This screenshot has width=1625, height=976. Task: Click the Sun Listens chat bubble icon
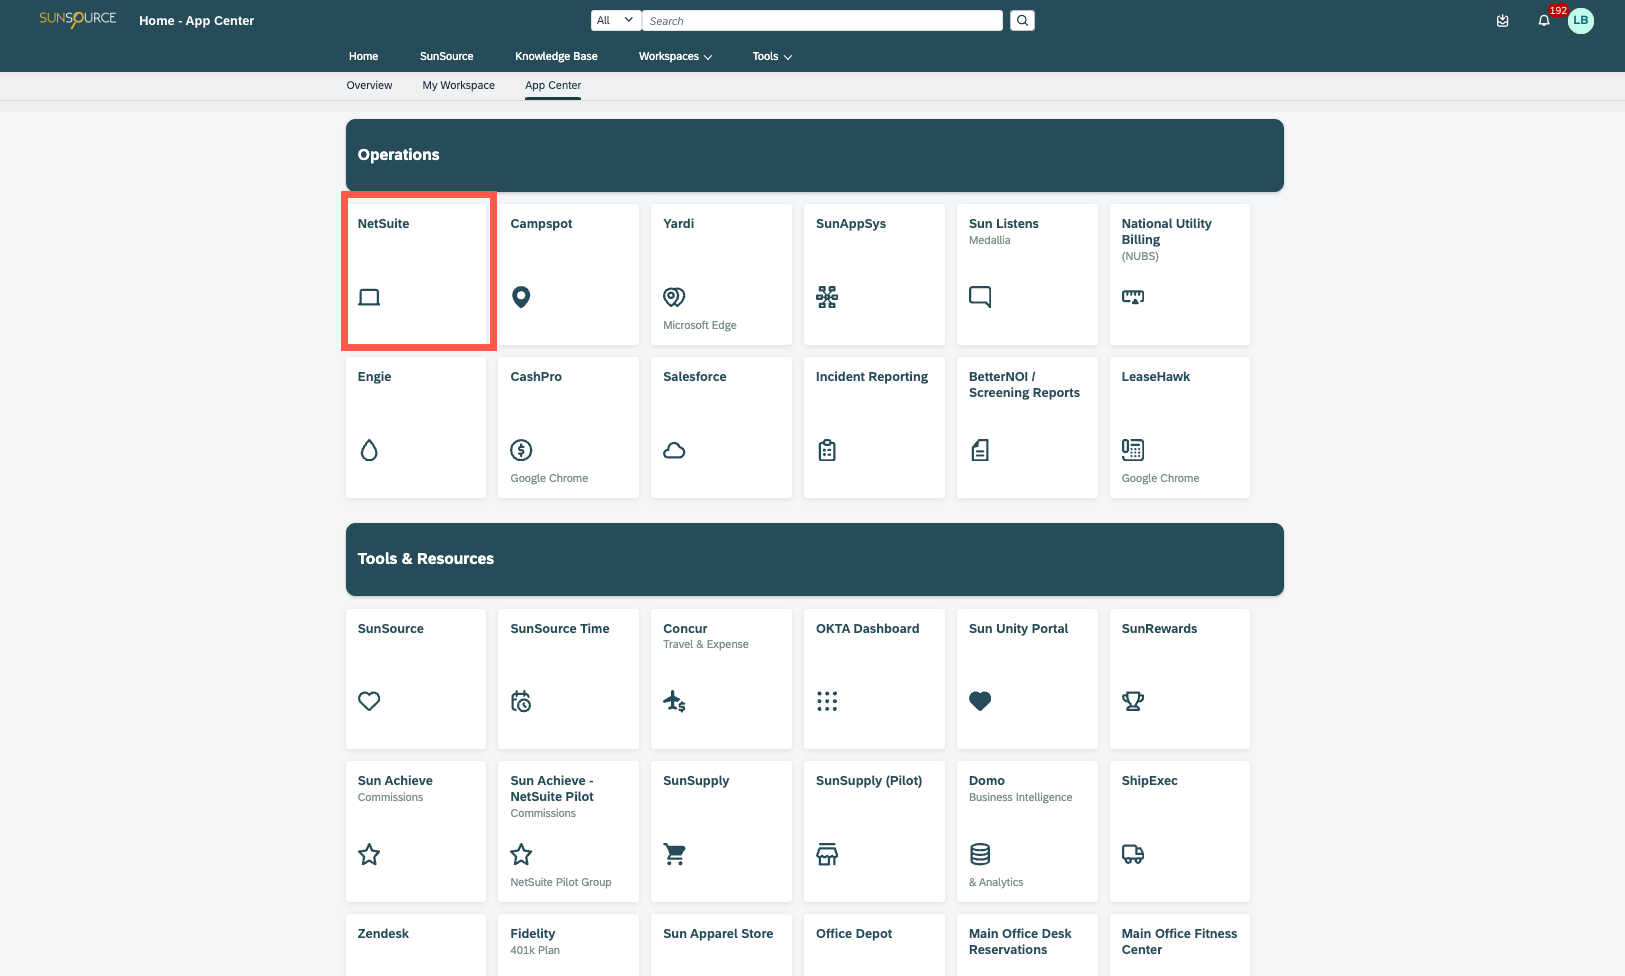click(x=980, y=297)
